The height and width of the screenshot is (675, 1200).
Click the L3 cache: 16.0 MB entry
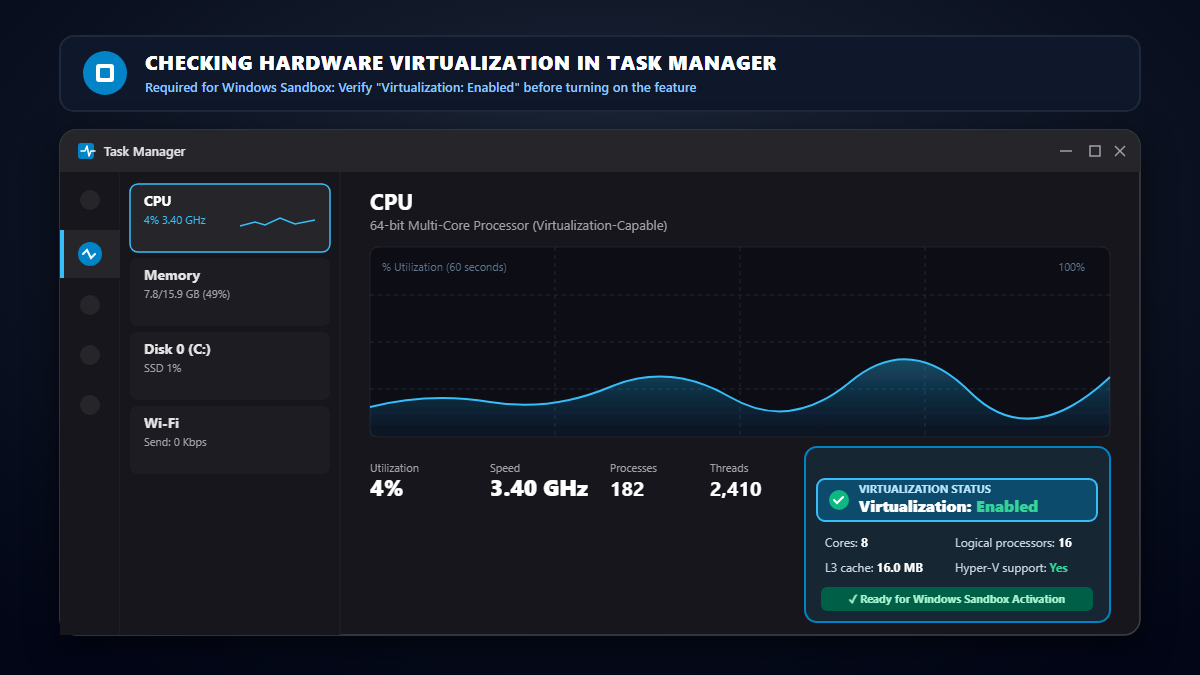coord(872,568)
